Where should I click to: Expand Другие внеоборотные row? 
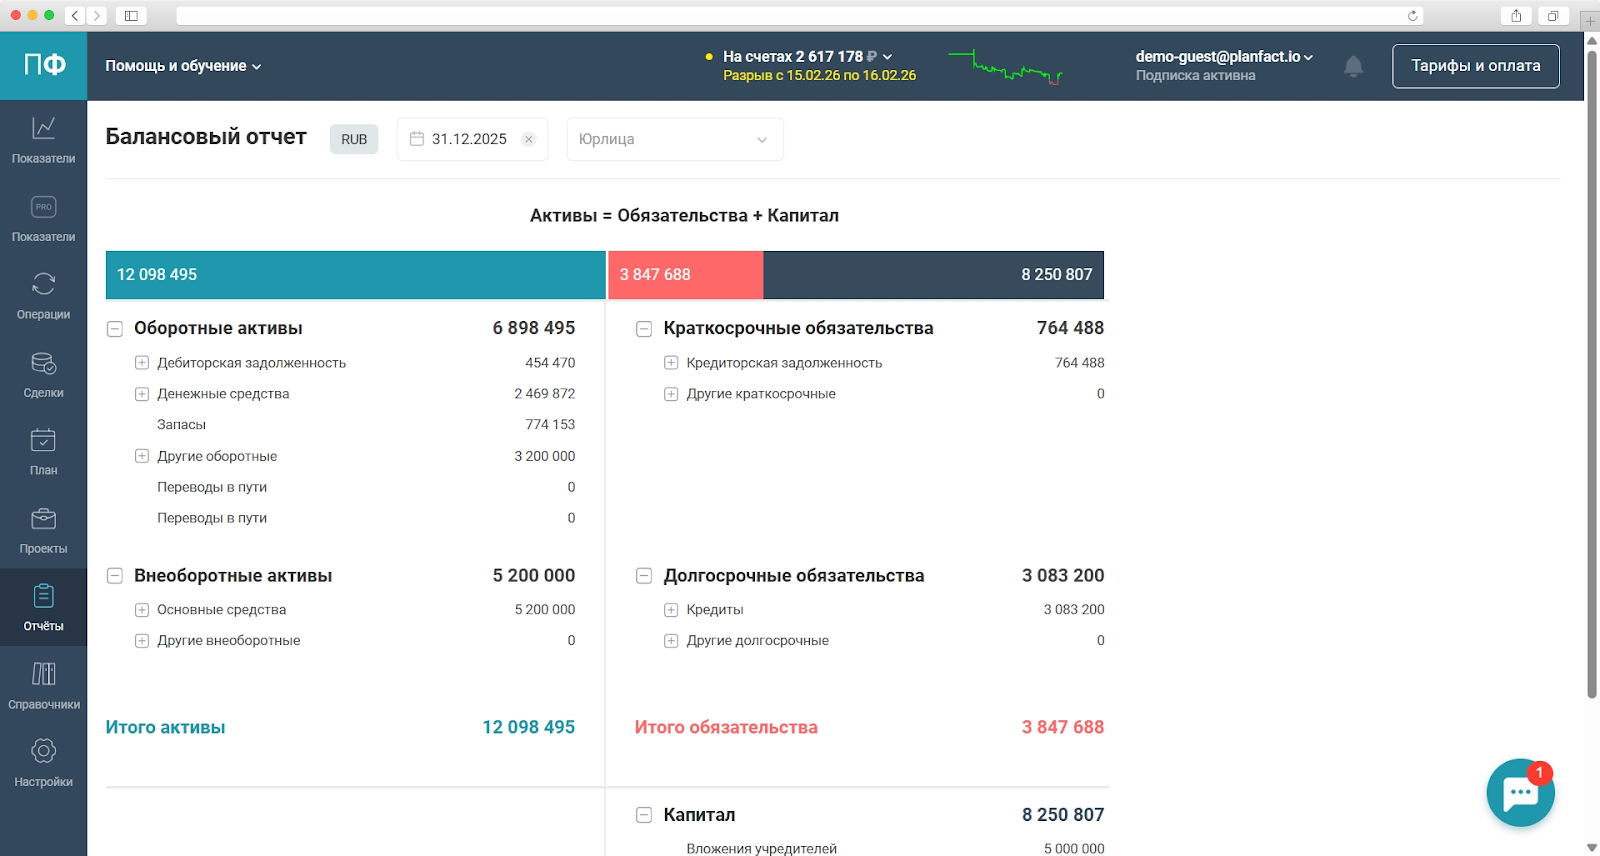click(x=142, y=641)
